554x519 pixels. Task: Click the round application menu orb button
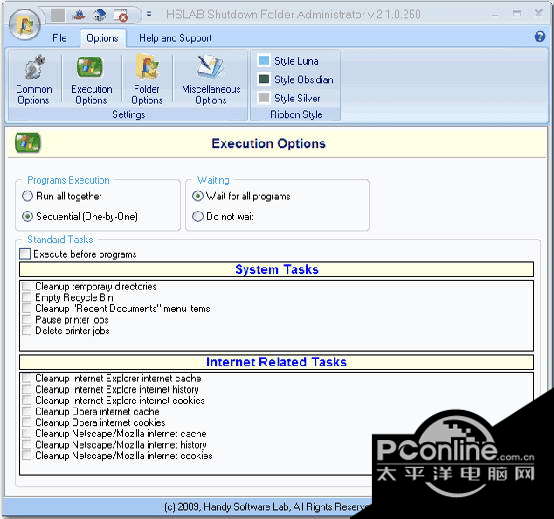point(25,25)
